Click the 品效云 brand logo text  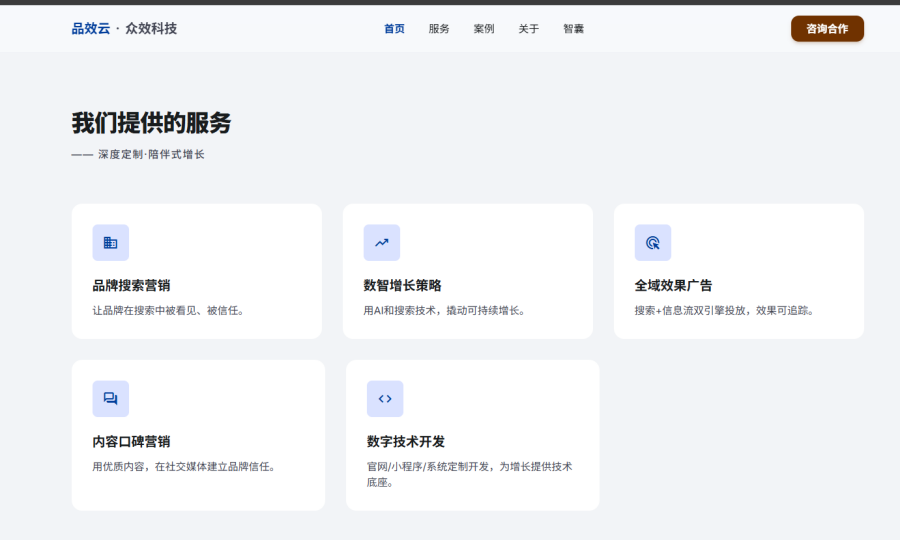tap(91, 29)
